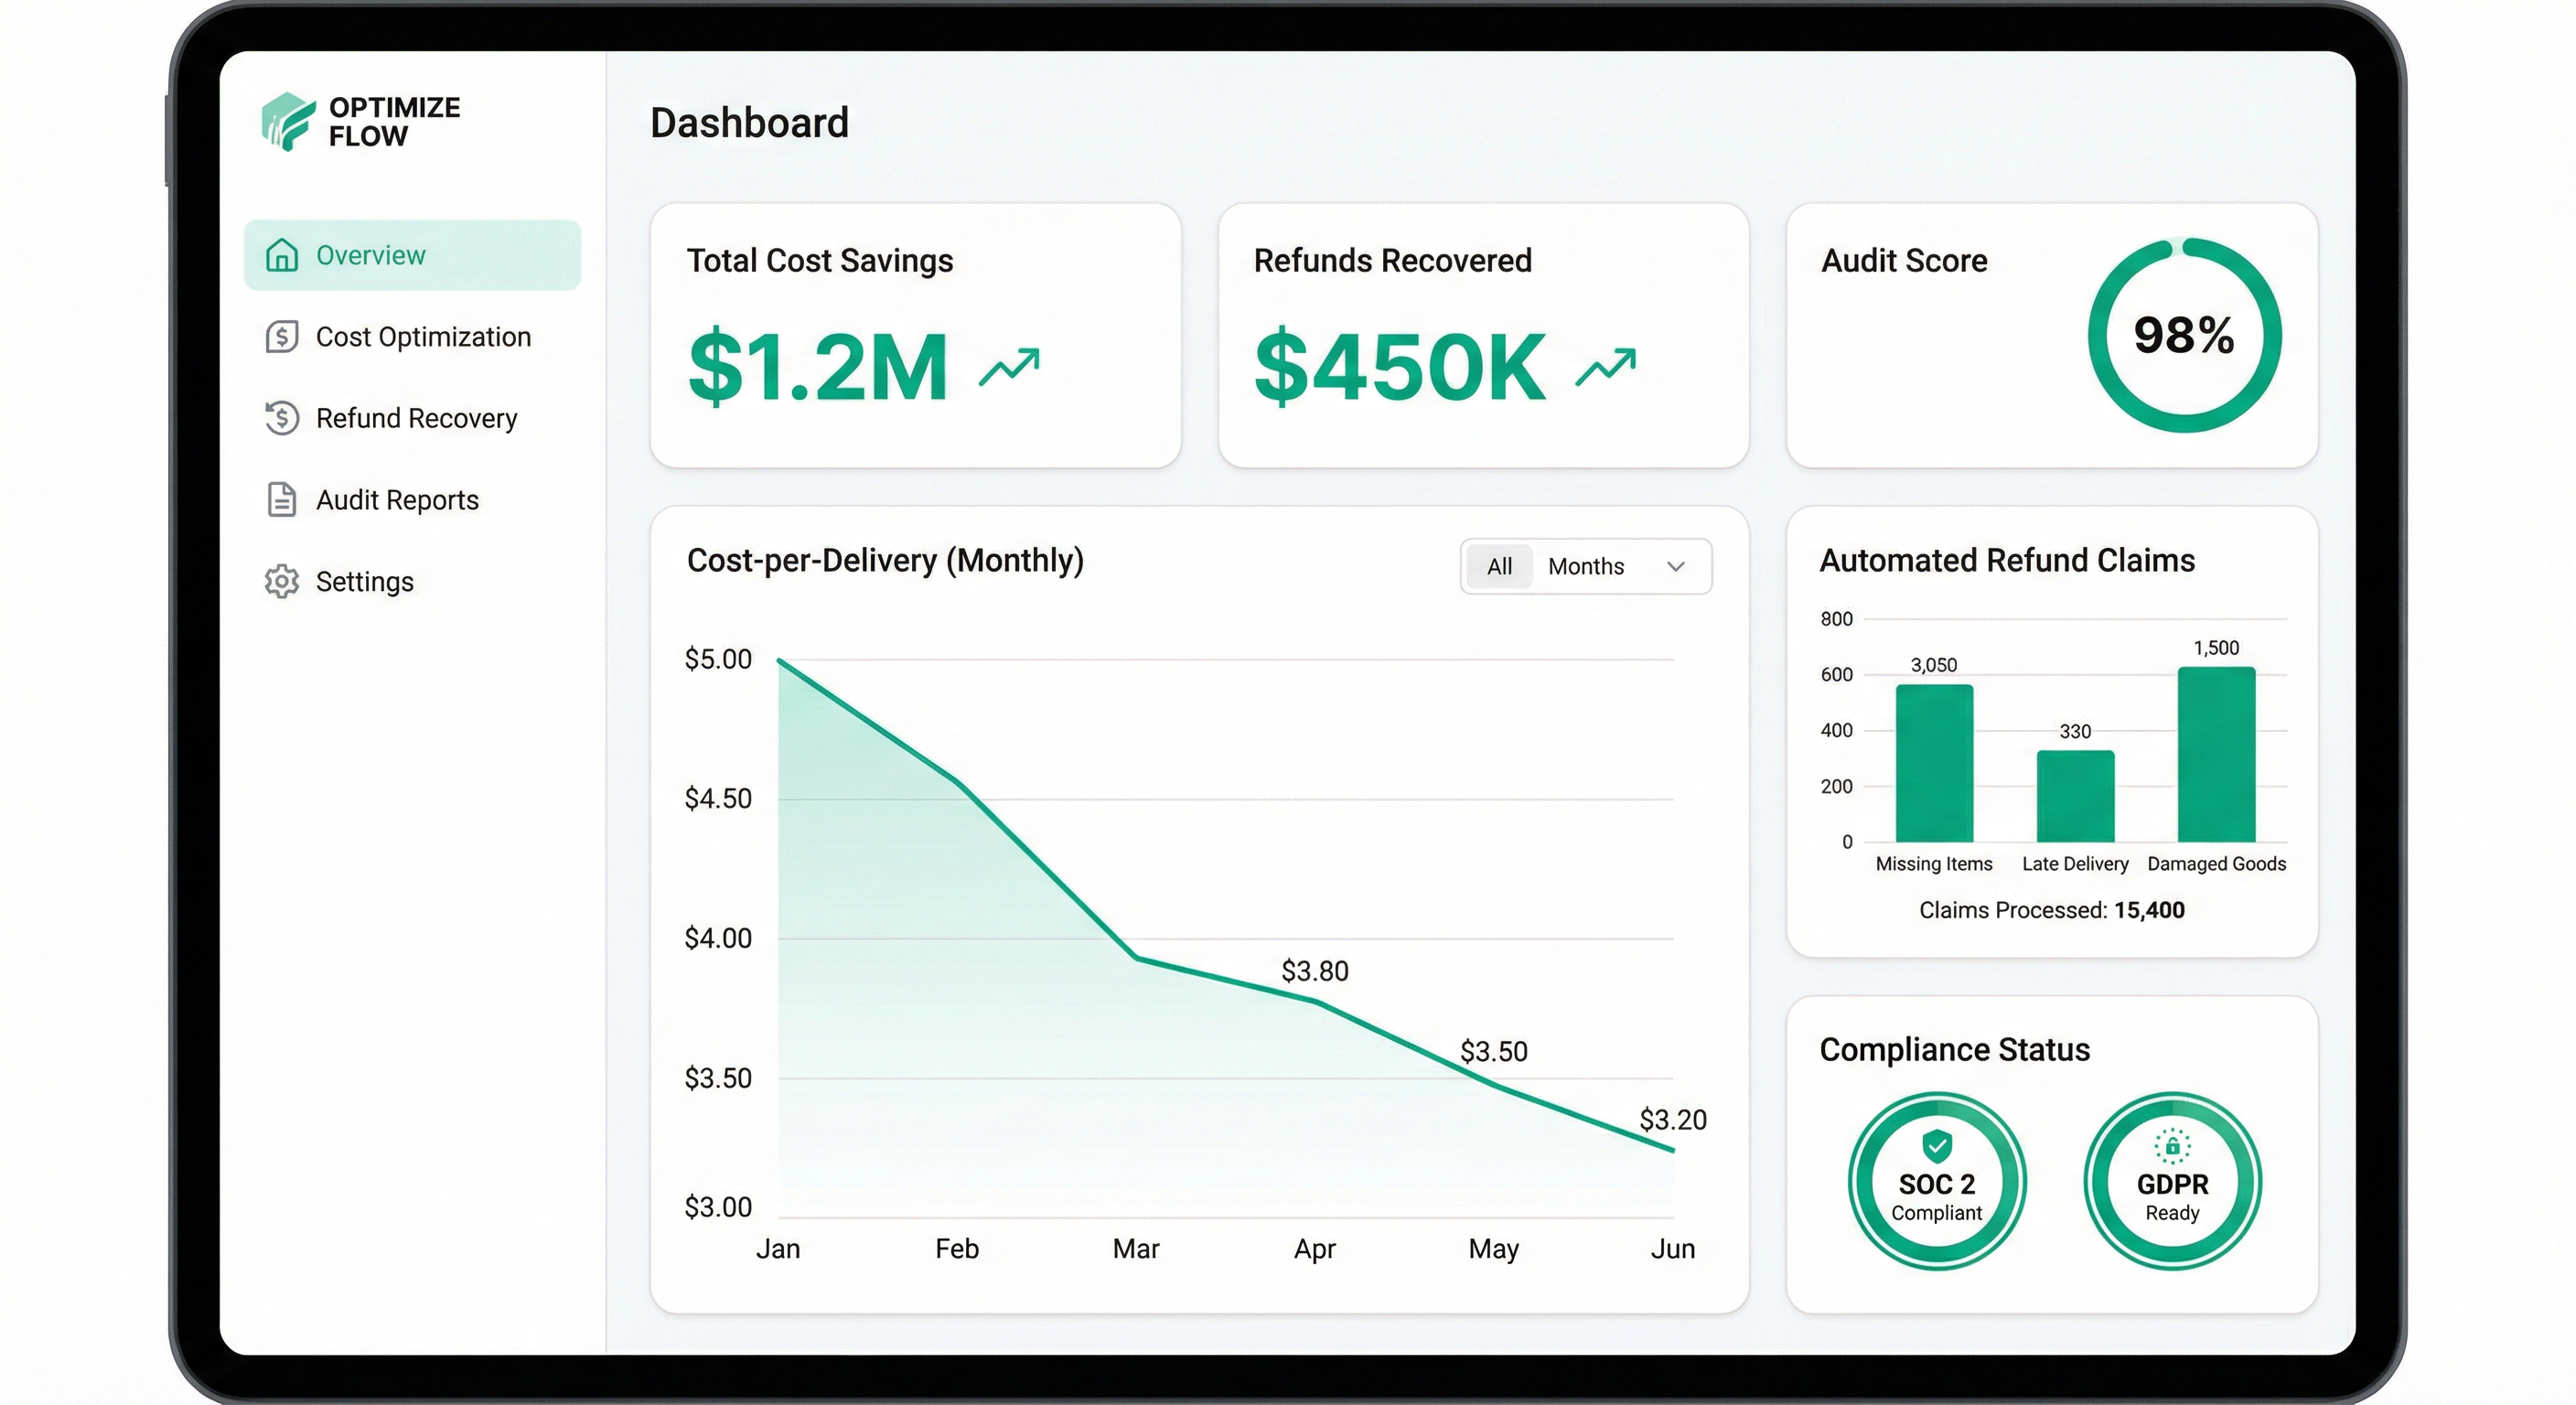
Task: Click the Compliance Status title
Action: [x=1954, y=1050]
